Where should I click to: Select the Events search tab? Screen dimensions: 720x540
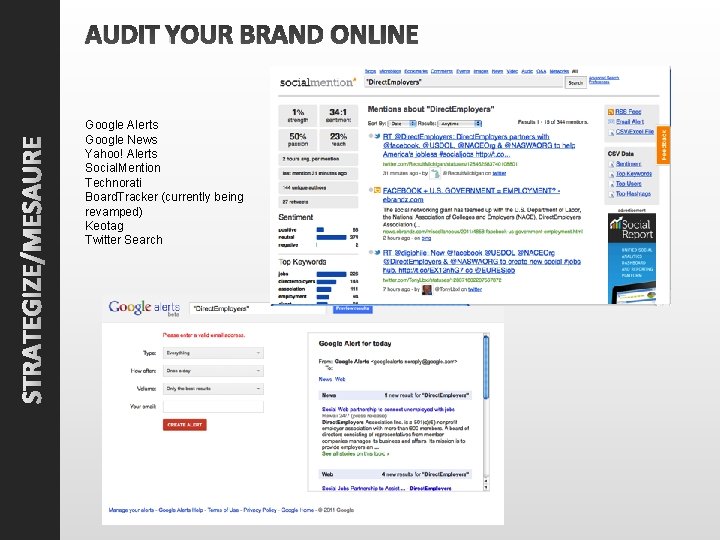[463, 71]
